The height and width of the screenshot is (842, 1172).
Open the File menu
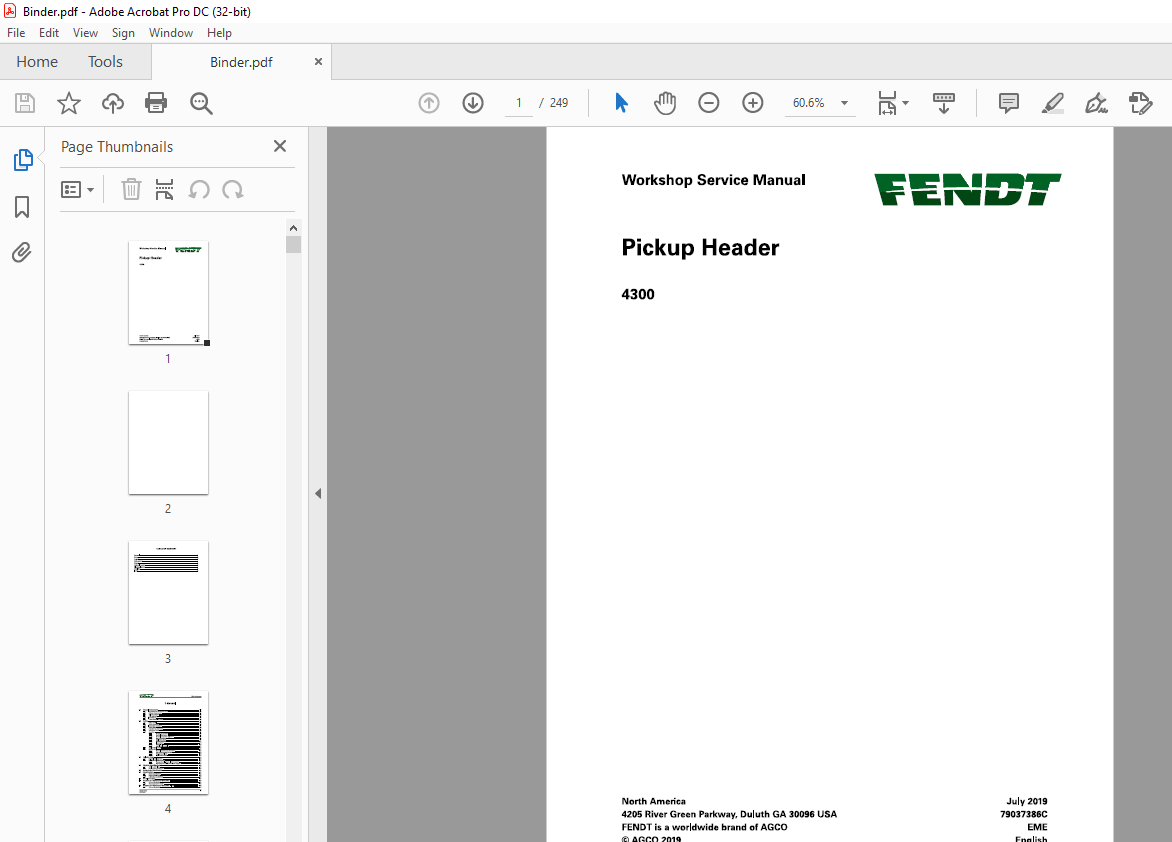[16, 33]
